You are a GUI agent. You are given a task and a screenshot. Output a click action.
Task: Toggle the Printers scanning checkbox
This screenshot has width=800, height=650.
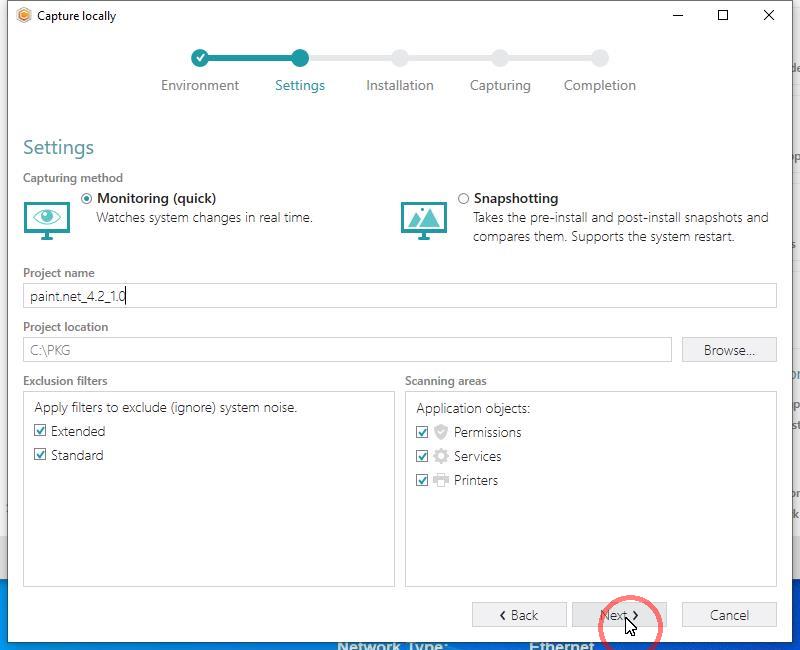click(x=422, y=480)
